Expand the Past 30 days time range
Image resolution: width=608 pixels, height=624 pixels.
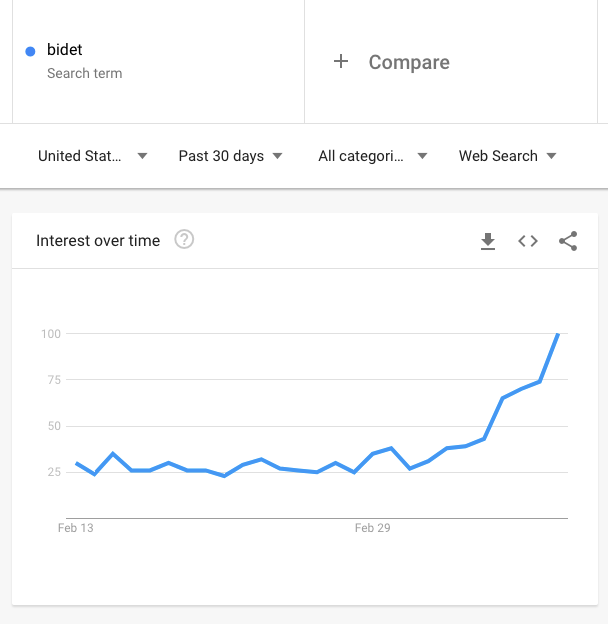(230, 156)
